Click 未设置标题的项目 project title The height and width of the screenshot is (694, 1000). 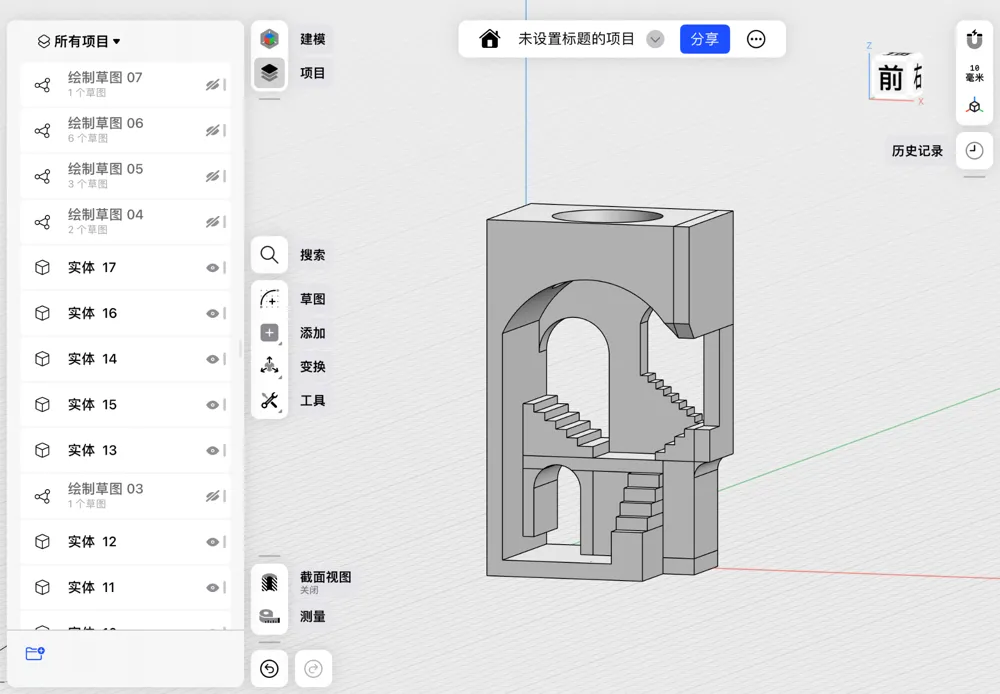pyautogui.click(x=576, y=39)
